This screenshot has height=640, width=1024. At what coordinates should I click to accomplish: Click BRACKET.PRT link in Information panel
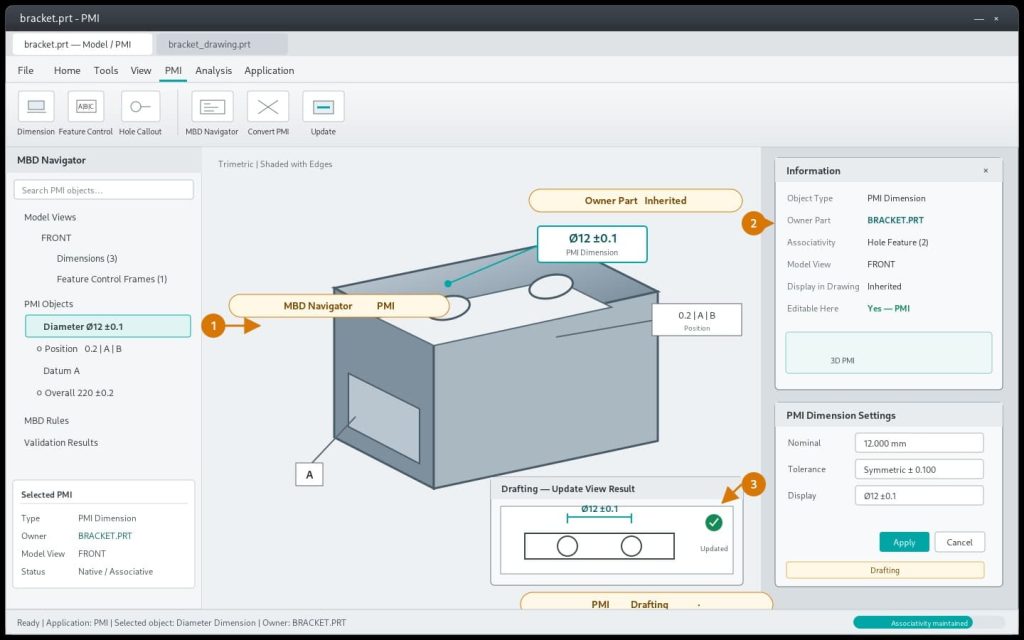895,220
